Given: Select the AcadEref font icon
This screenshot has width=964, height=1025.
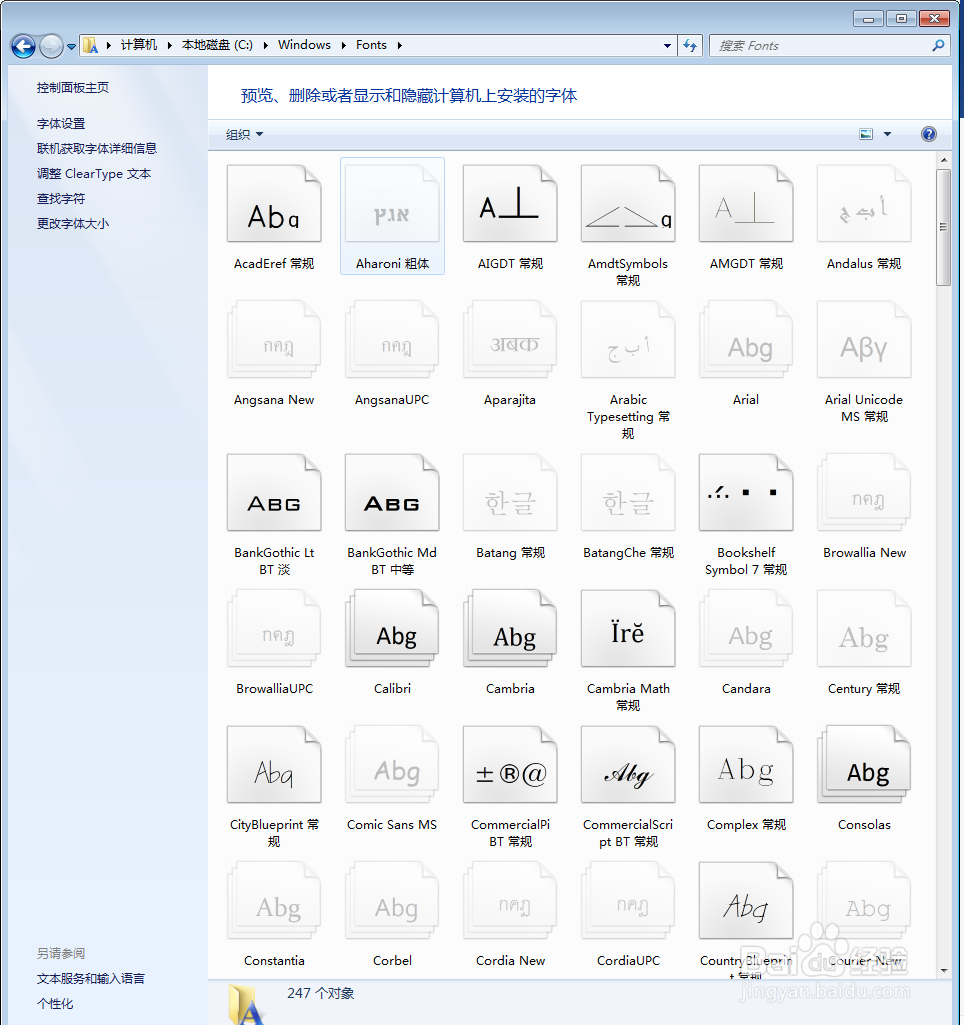Looking at the screenshot, I should pyautogui.click(x=274, y=204).
